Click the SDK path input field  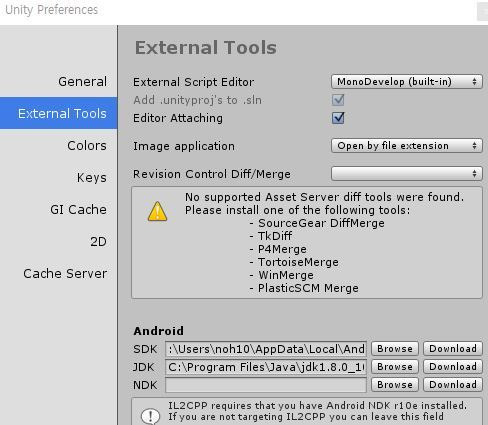[x=266, y=349]
